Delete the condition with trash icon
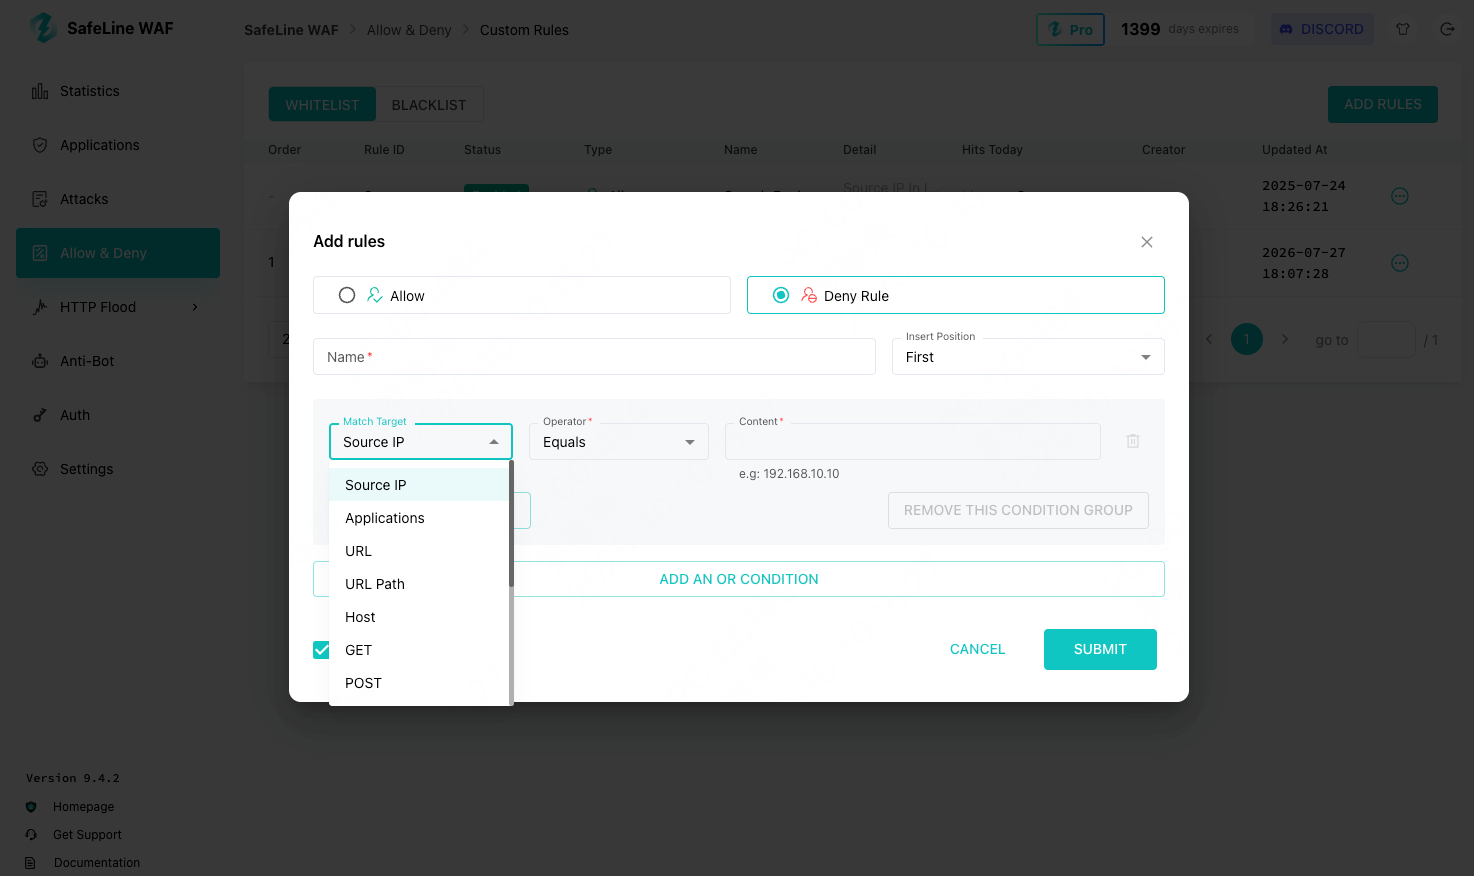This screenshot has width=1474, height=876. [x=1133, y=441]
